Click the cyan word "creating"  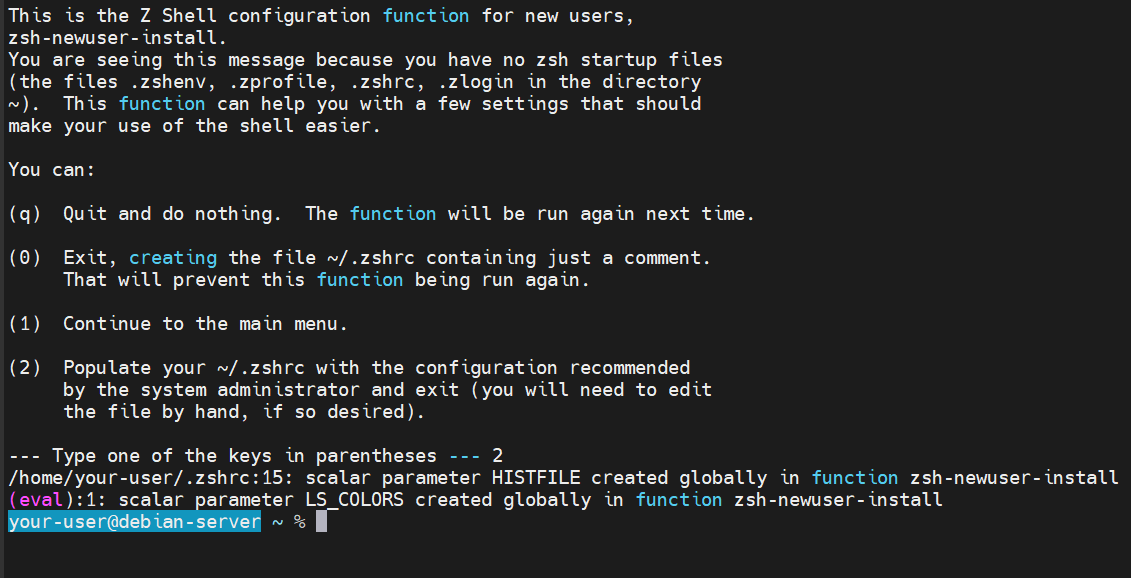(172, 258)
